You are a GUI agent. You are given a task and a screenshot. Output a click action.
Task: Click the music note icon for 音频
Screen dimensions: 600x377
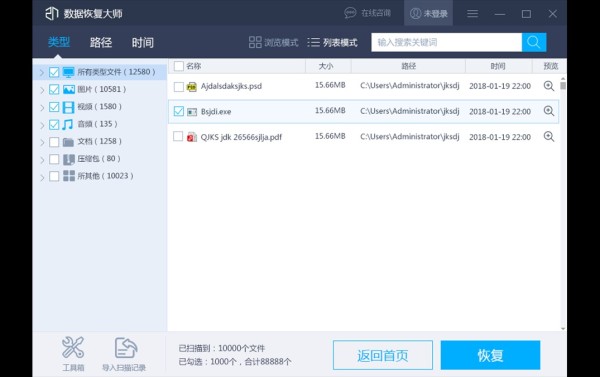[68, 124]
